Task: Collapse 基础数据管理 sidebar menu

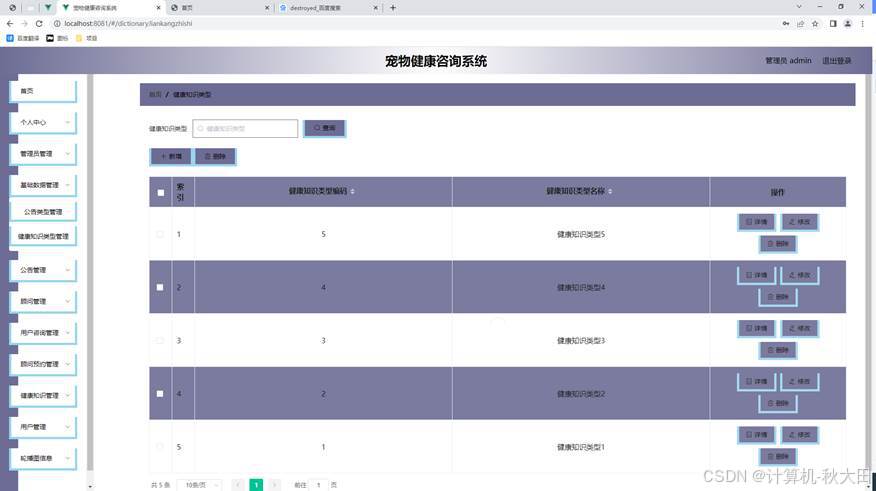Action: point(43,185)
